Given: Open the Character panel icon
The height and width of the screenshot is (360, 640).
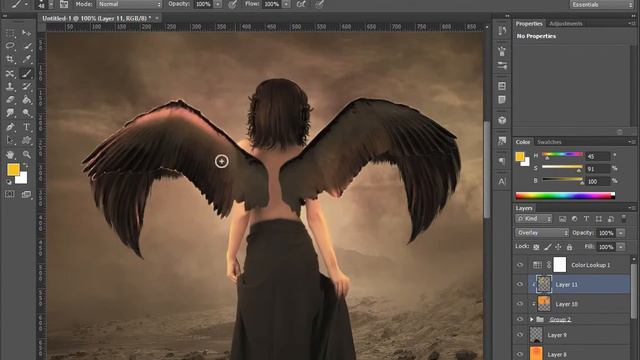Looking at the screenshot, I should pos(502,181).
